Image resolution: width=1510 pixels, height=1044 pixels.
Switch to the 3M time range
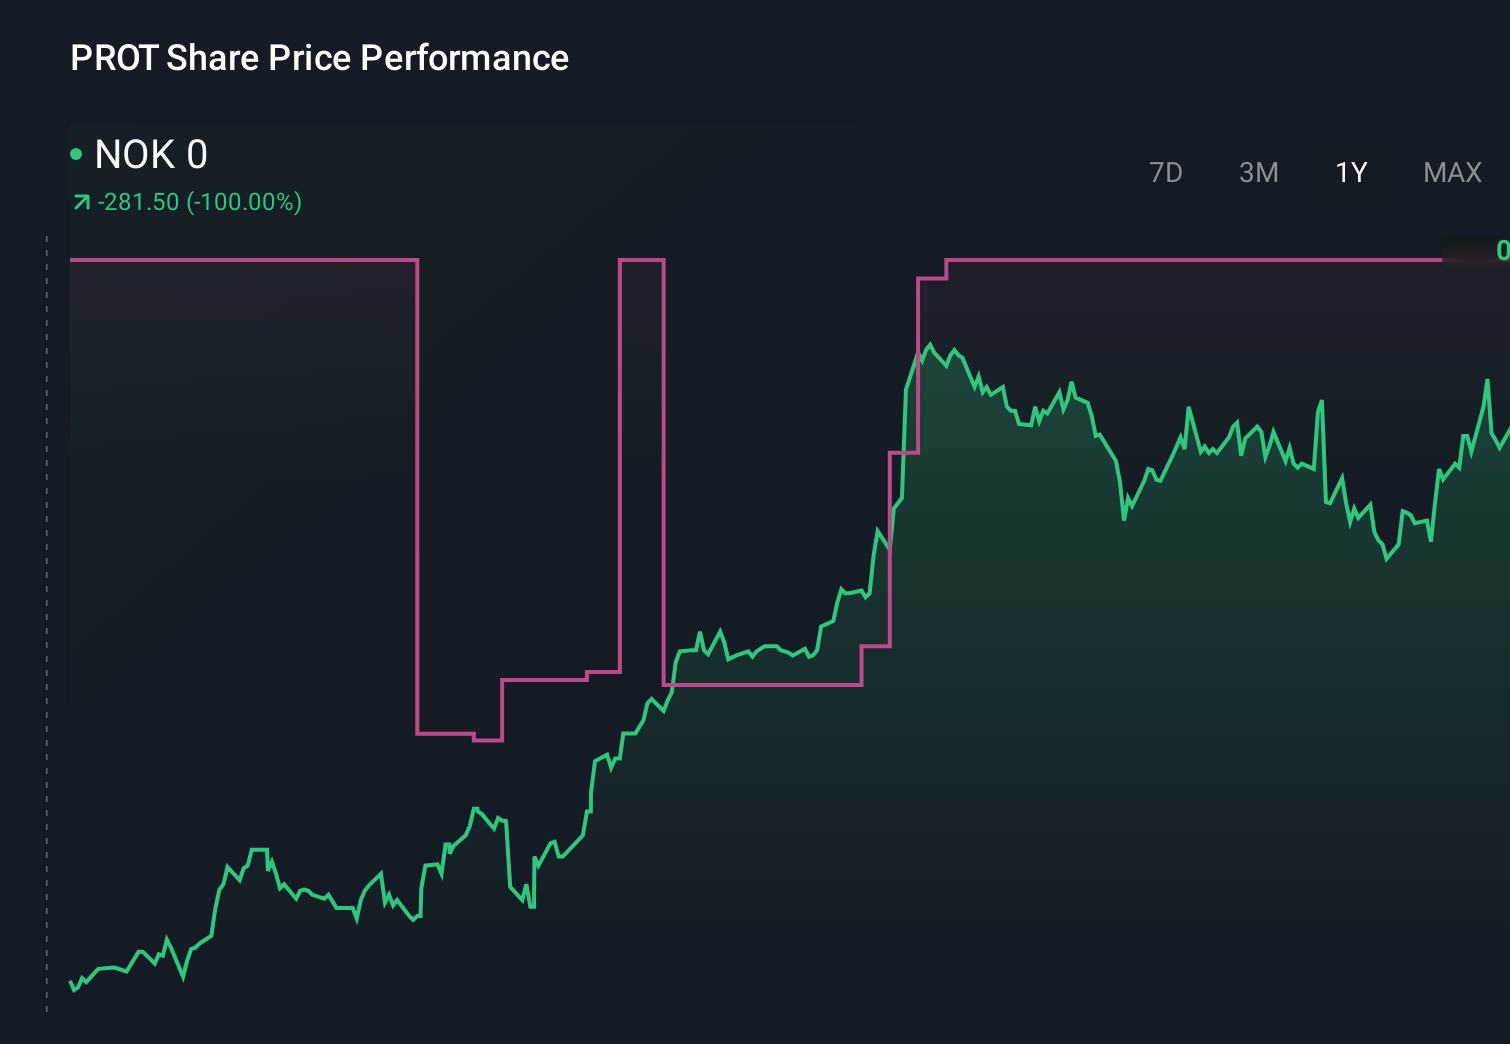1259,172
